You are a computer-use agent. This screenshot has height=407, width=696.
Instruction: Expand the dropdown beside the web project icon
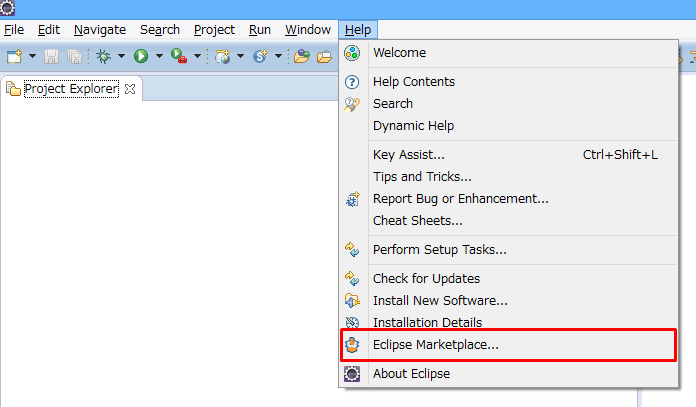point(240,56)
